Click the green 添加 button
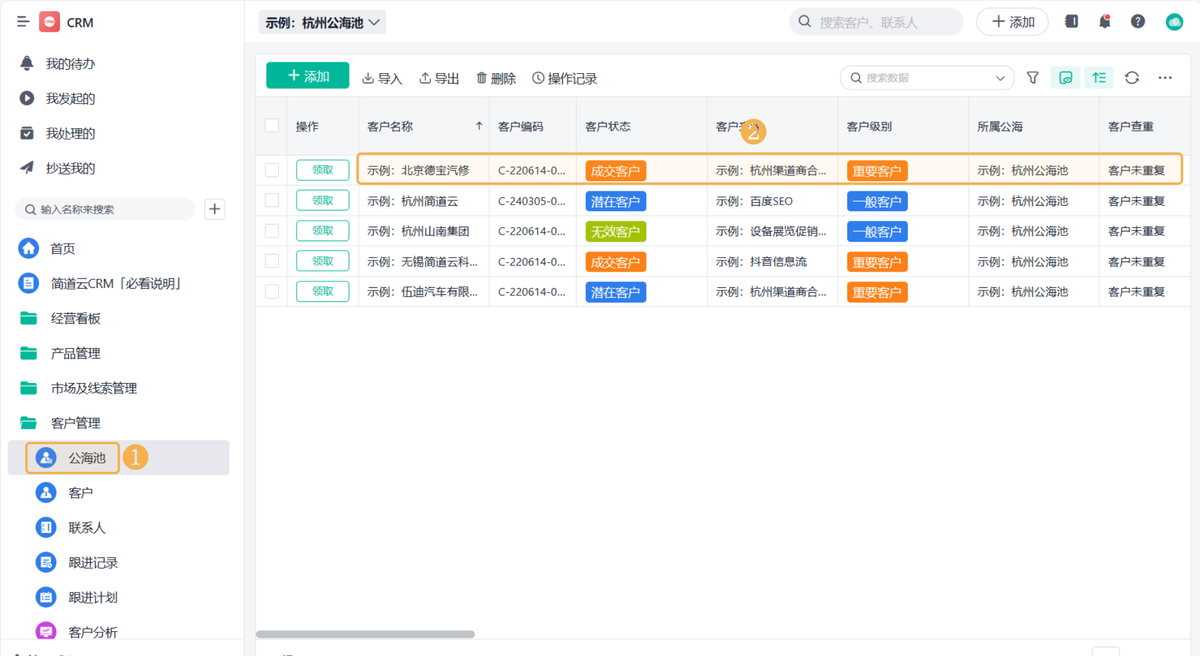 pyautogui.click(x=307, y=76)
